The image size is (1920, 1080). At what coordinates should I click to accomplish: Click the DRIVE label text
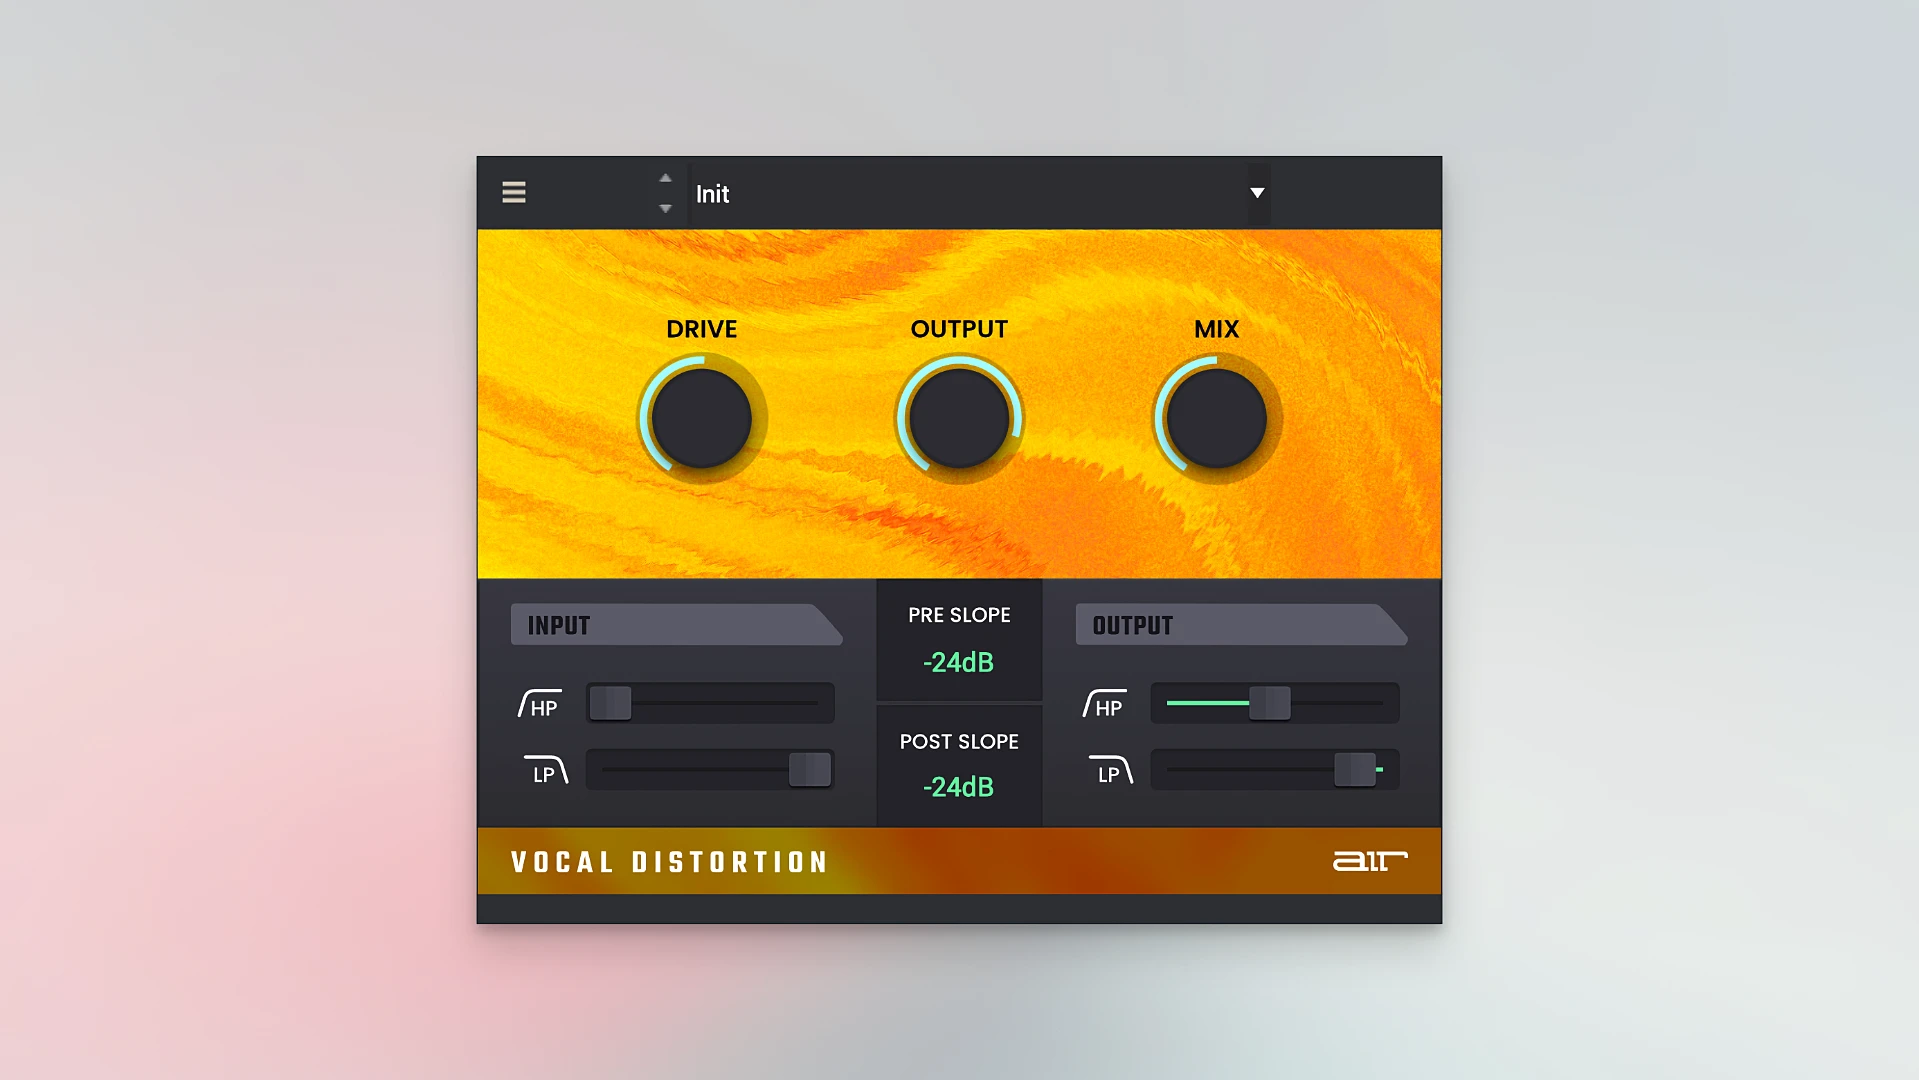(702, 329)
